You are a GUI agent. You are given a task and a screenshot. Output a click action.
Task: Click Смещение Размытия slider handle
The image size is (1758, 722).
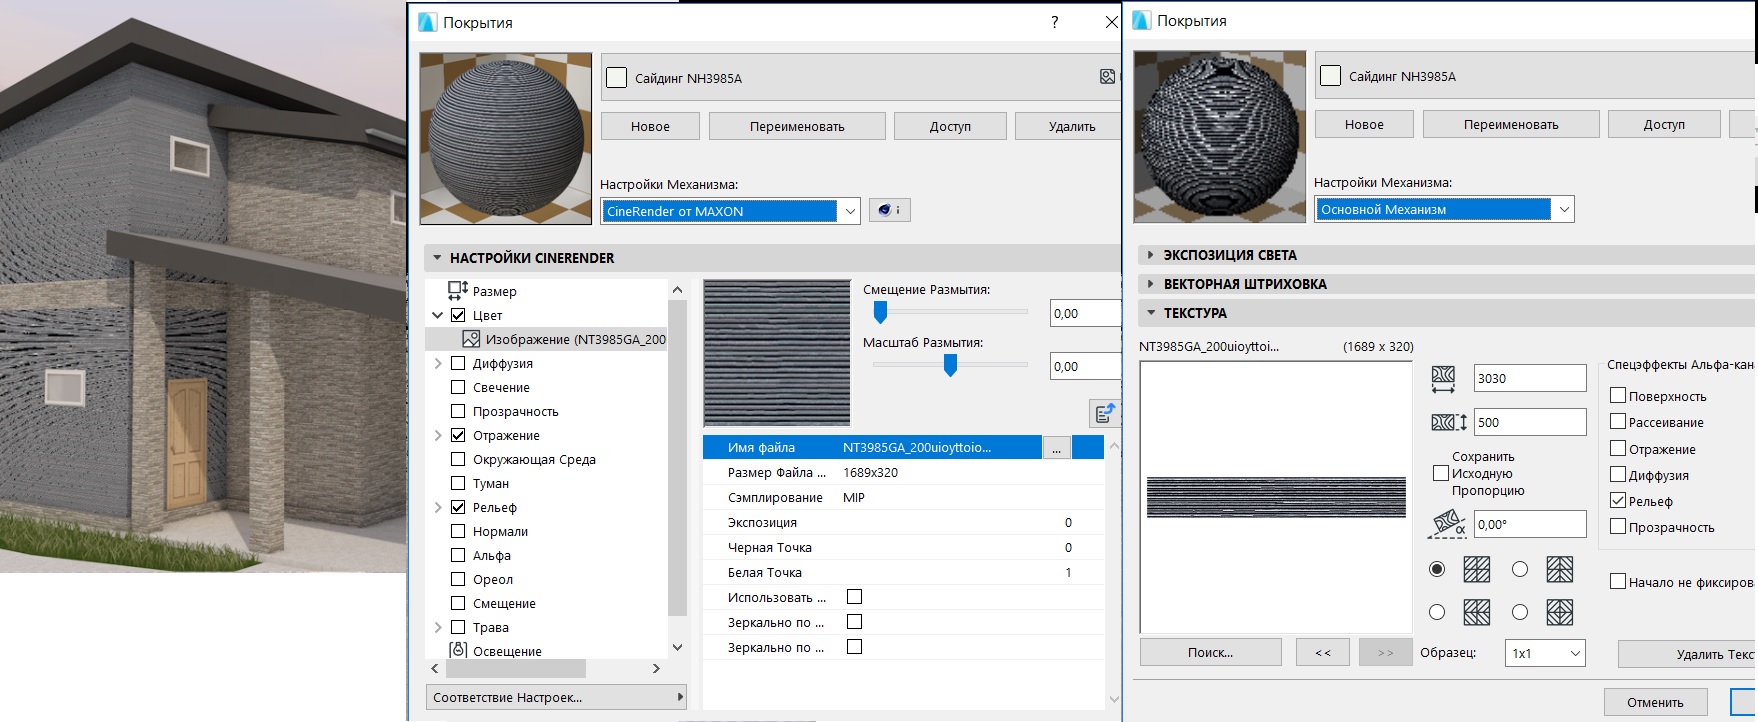[880, 313]
